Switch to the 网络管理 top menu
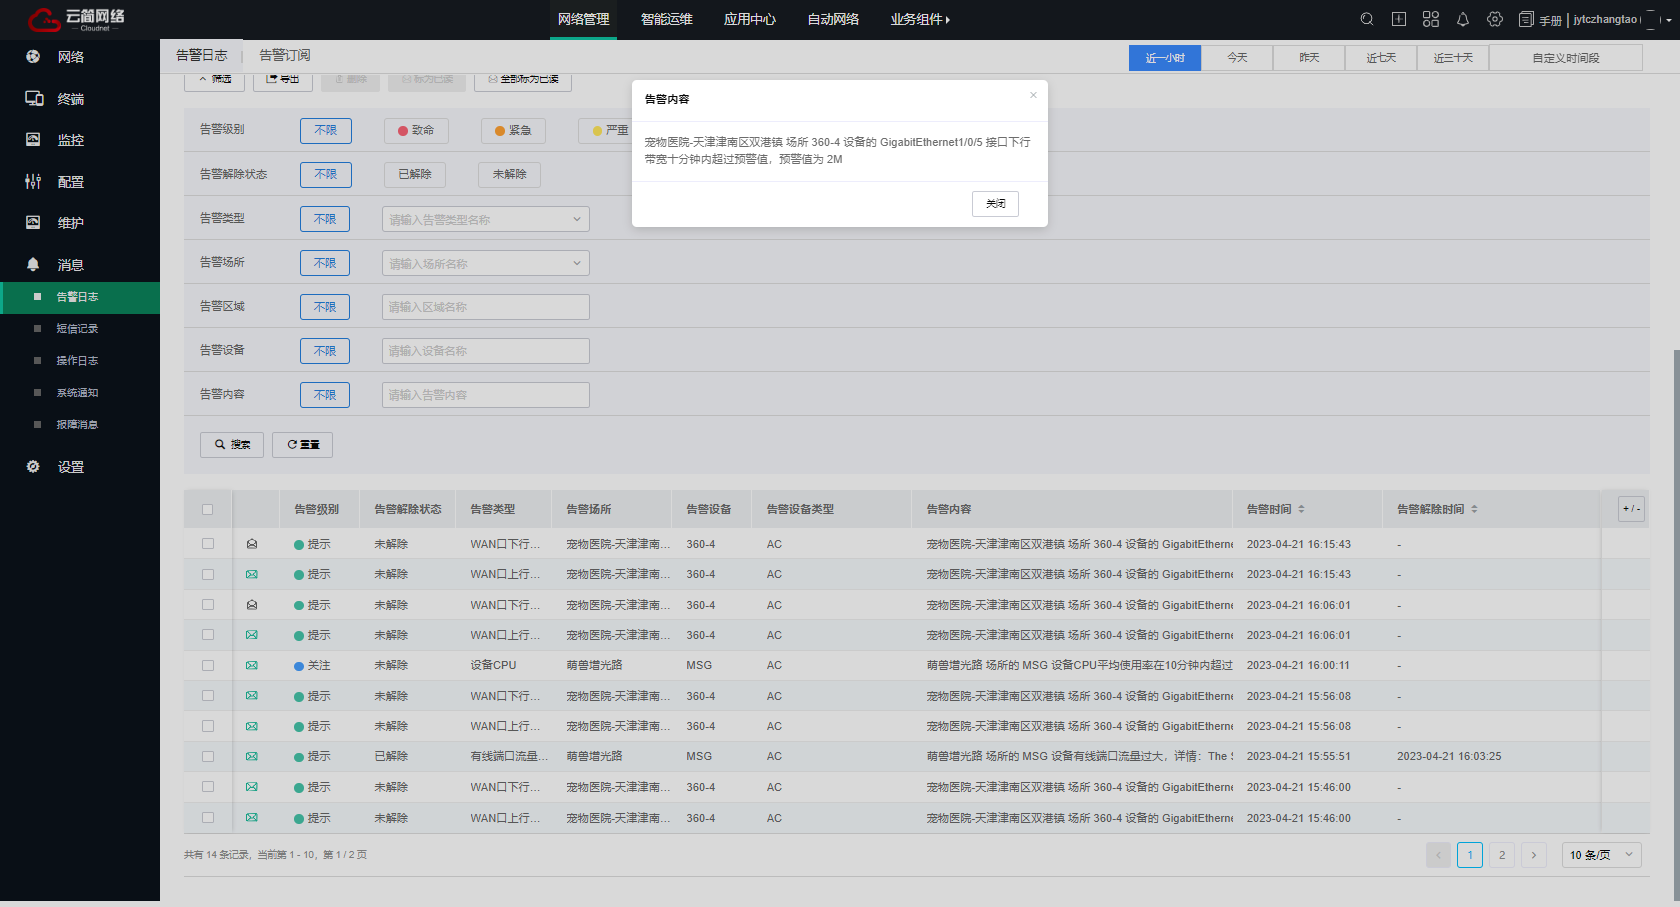The width and height of the screenshot is (1680, 907). 583,19
